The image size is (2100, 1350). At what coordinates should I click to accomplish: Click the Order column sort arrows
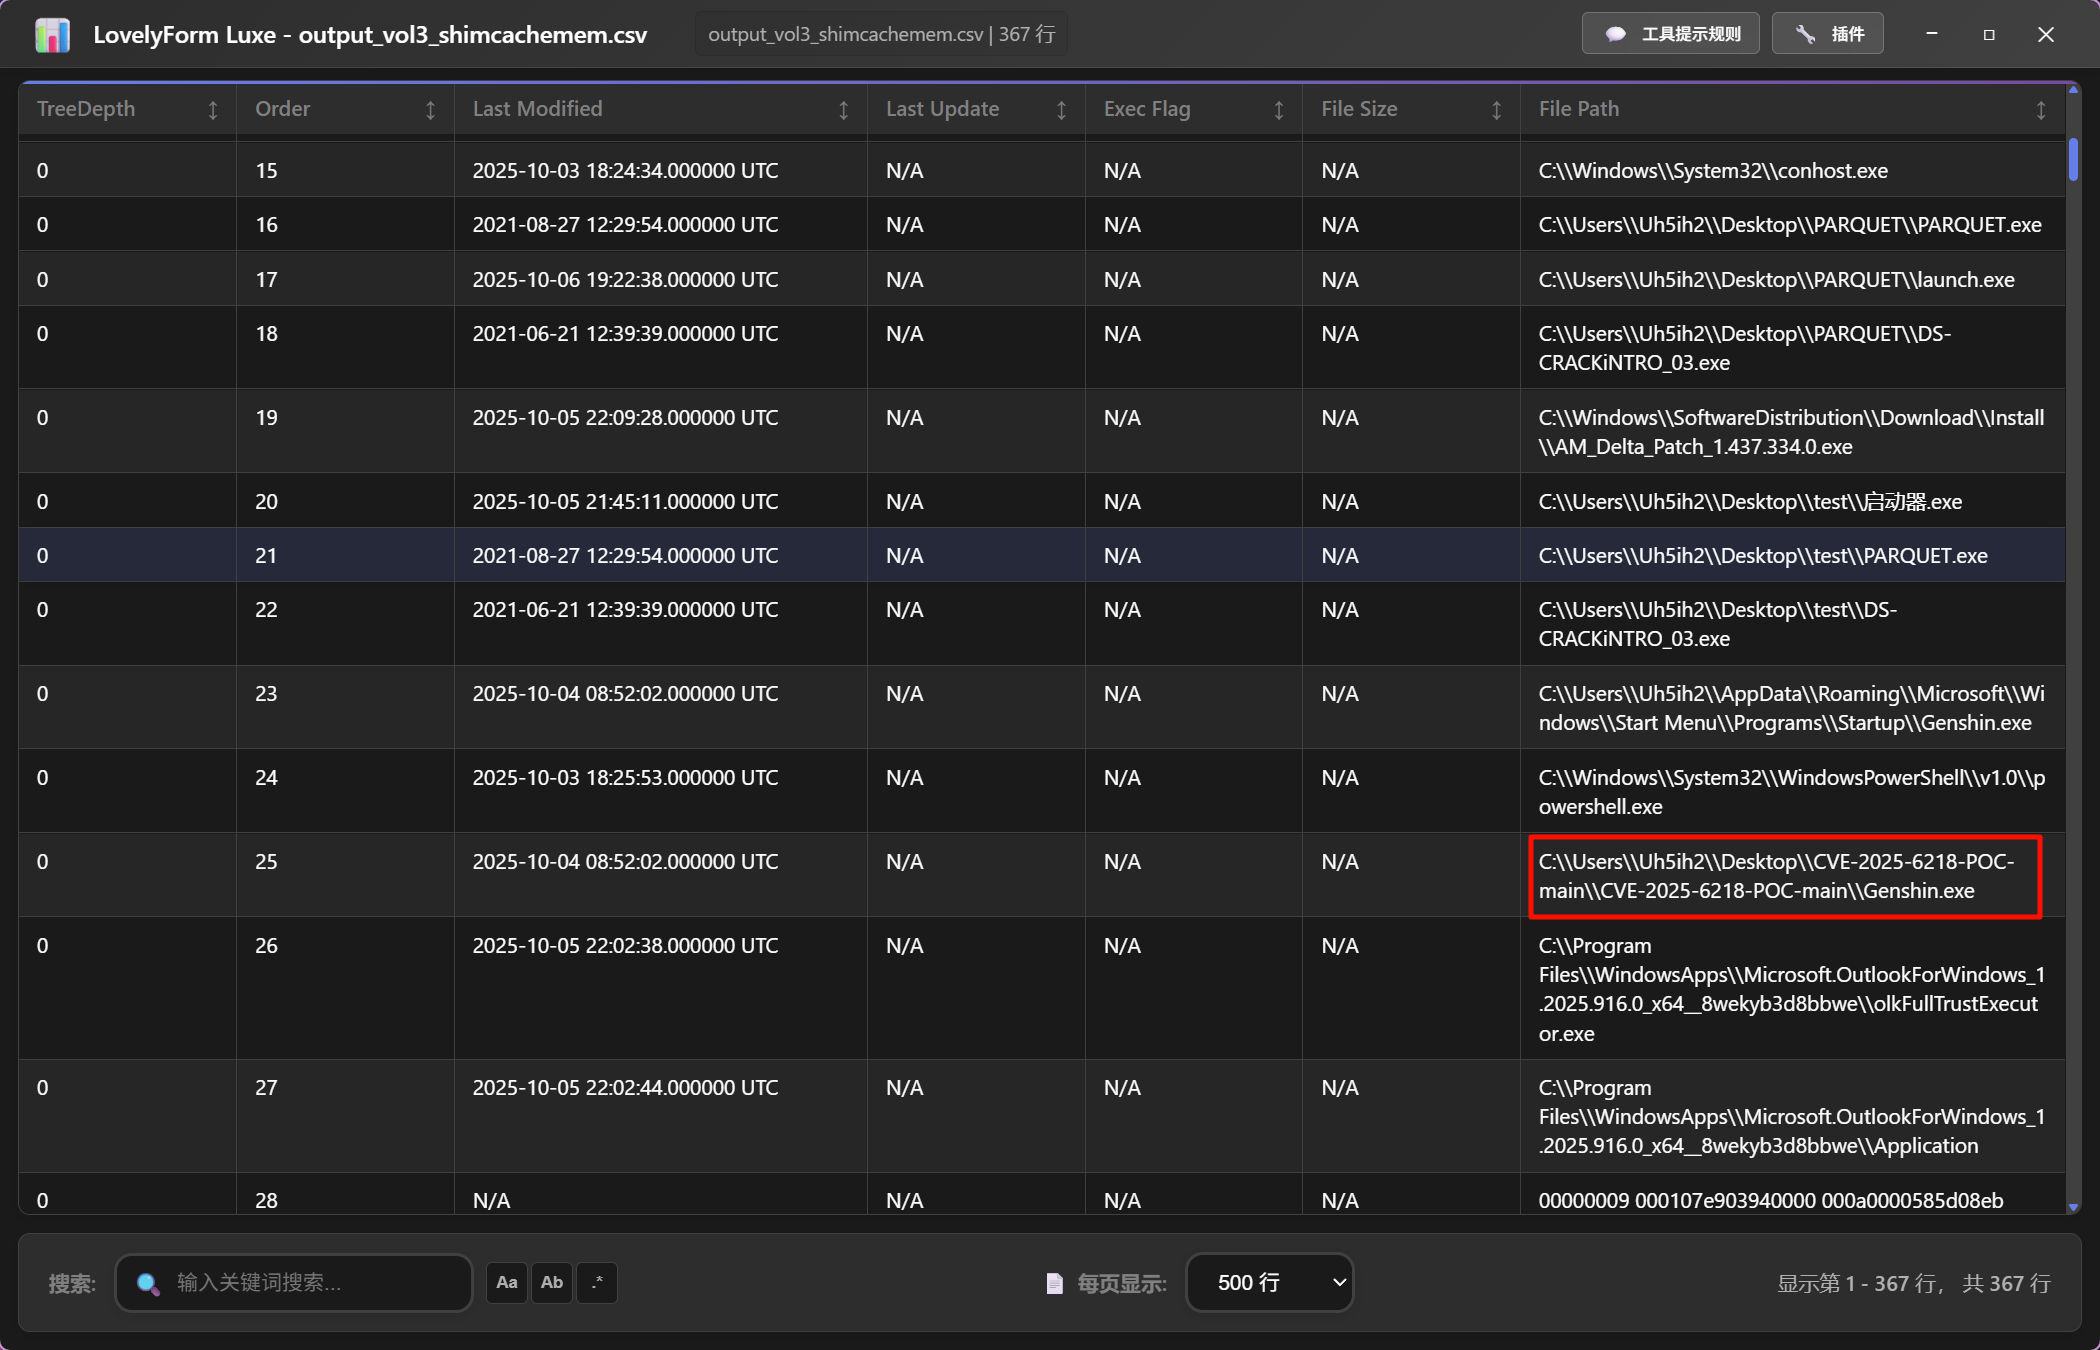[x=430, y=110]
